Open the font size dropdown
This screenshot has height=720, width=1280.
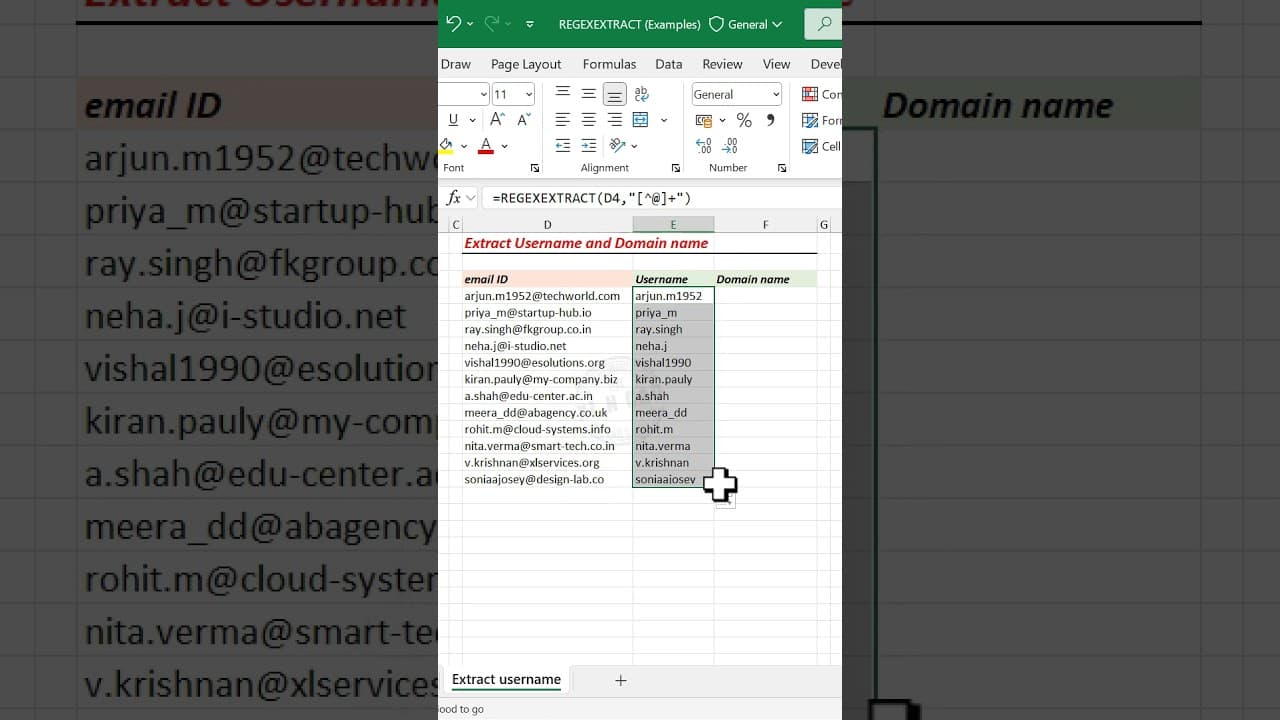point(527,93)
